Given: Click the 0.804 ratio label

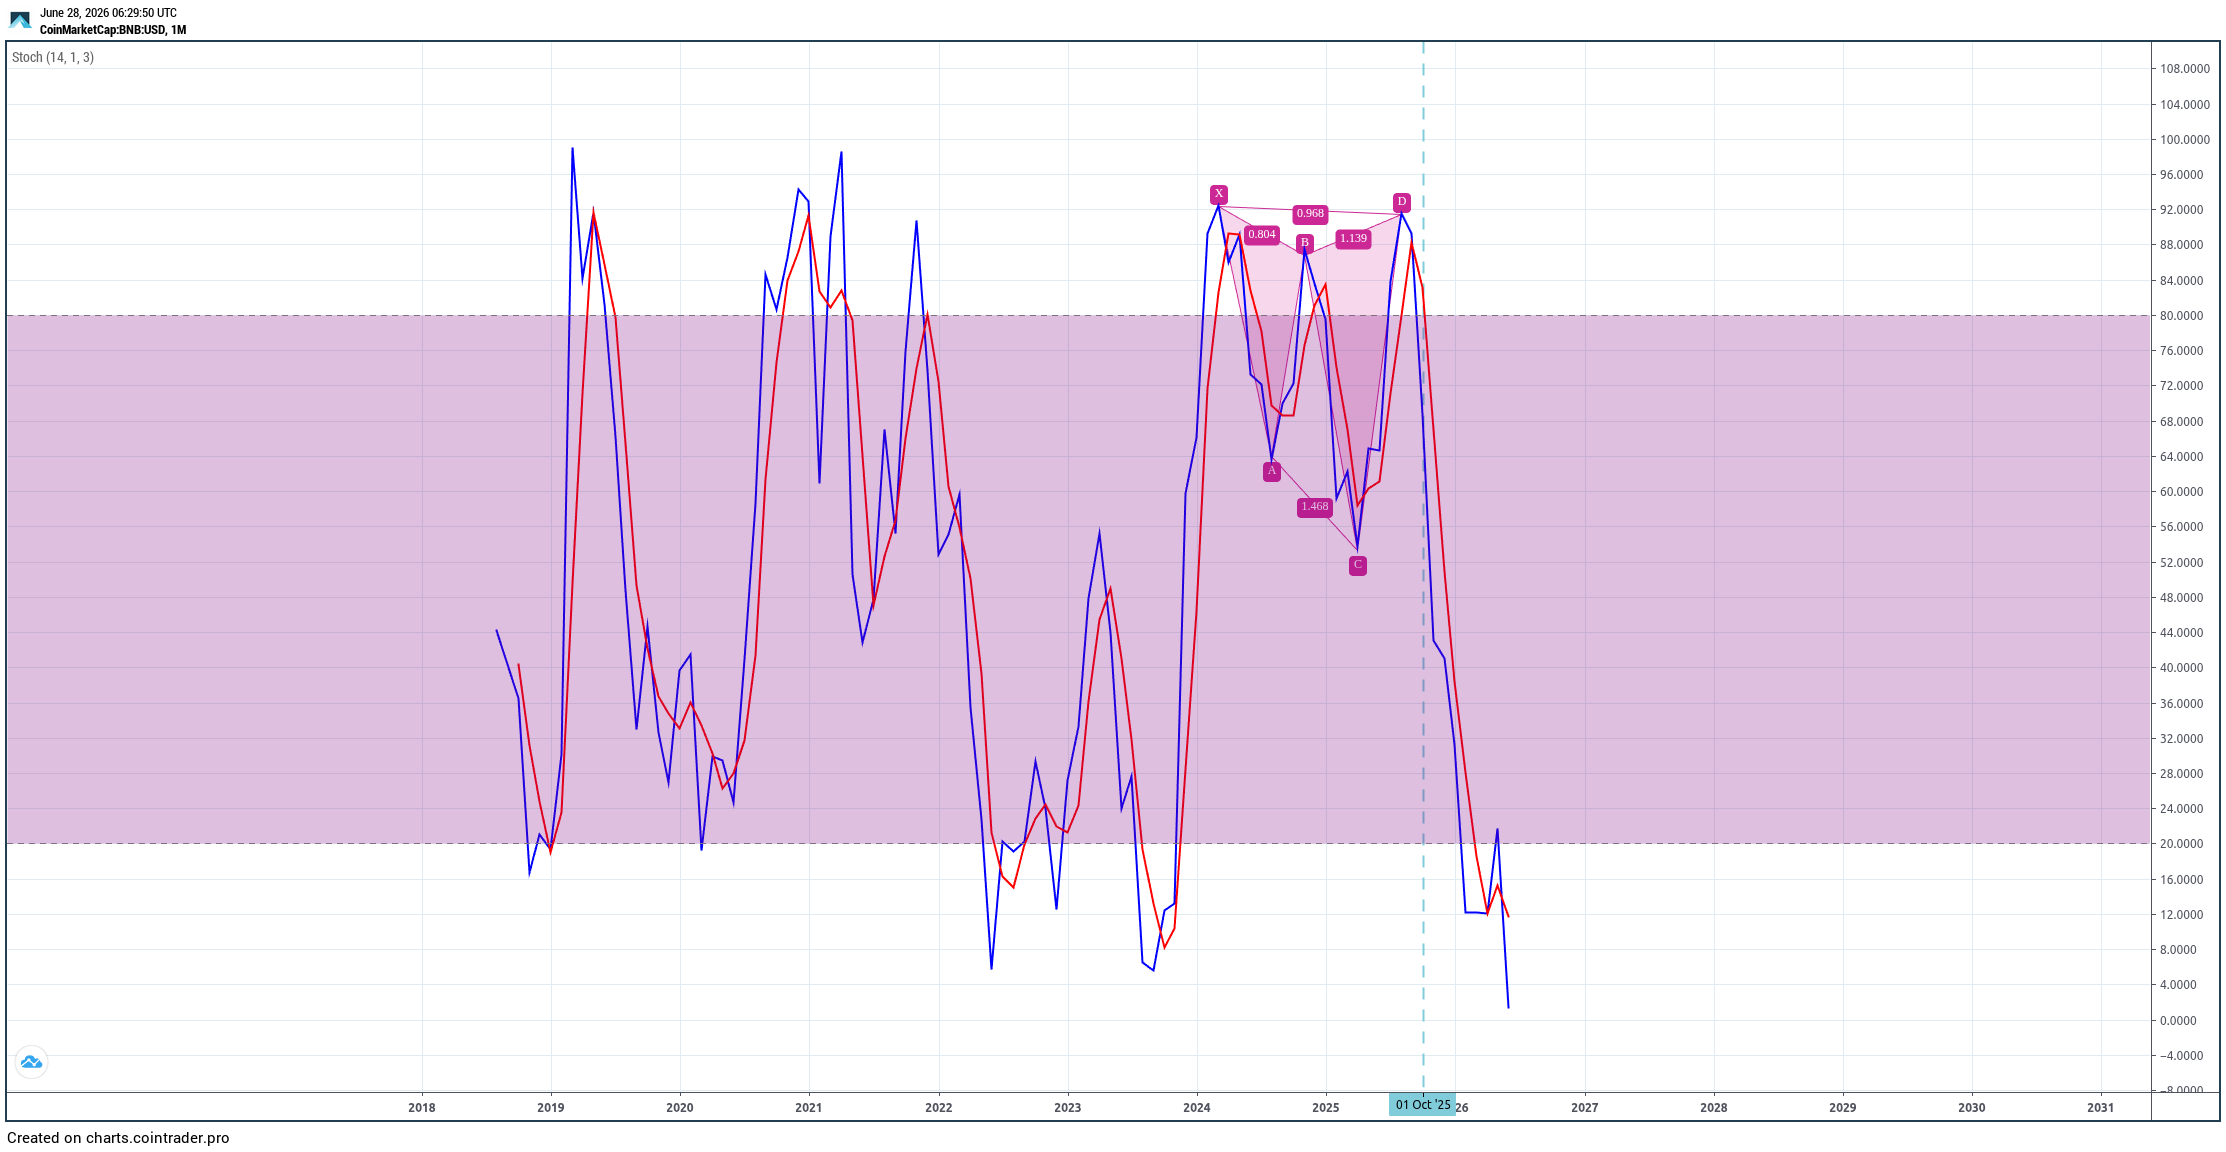Looking at the screenshot, I should pos(1262,235).
